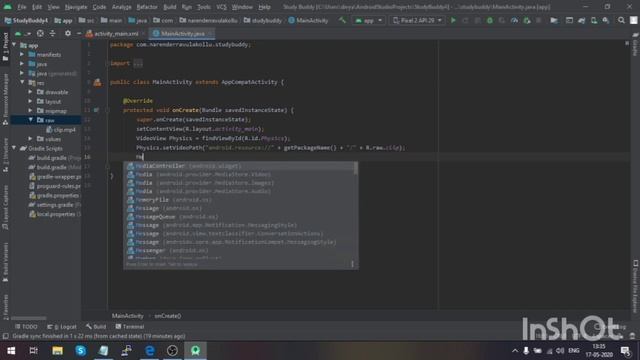Open the VCS menu
This screenshot has width=640, height=360.
(221, 7)
